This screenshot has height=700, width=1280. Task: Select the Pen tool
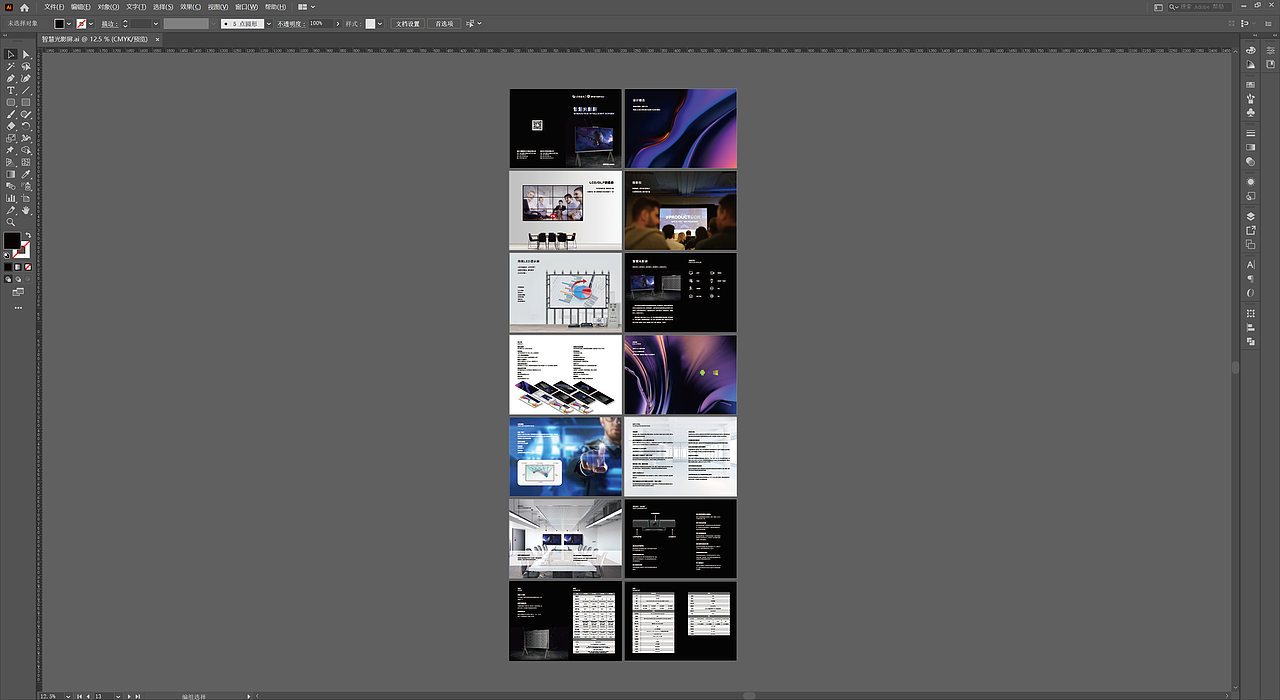point(11,79)
